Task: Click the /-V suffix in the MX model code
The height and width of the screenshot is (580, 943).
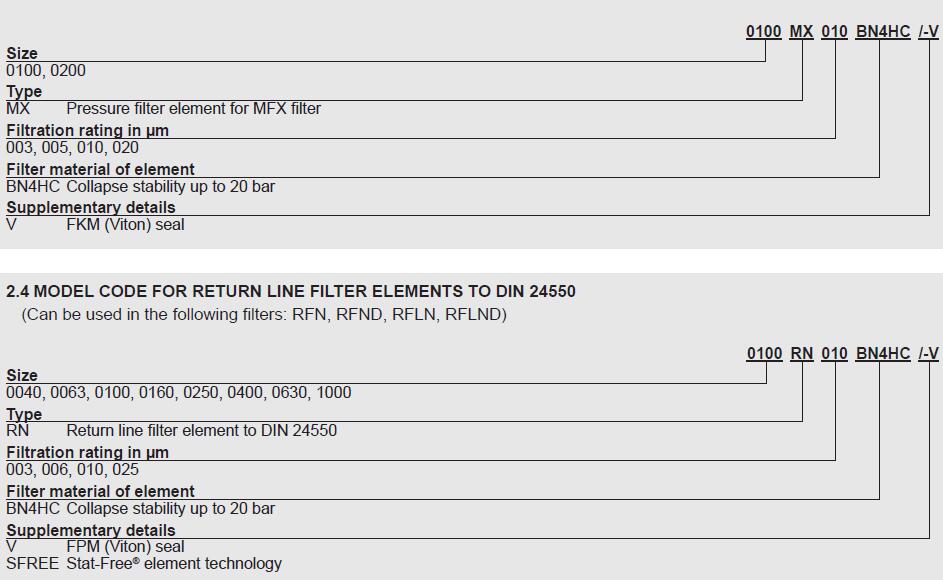Action: pyautogui.click(x=929, y=32)
